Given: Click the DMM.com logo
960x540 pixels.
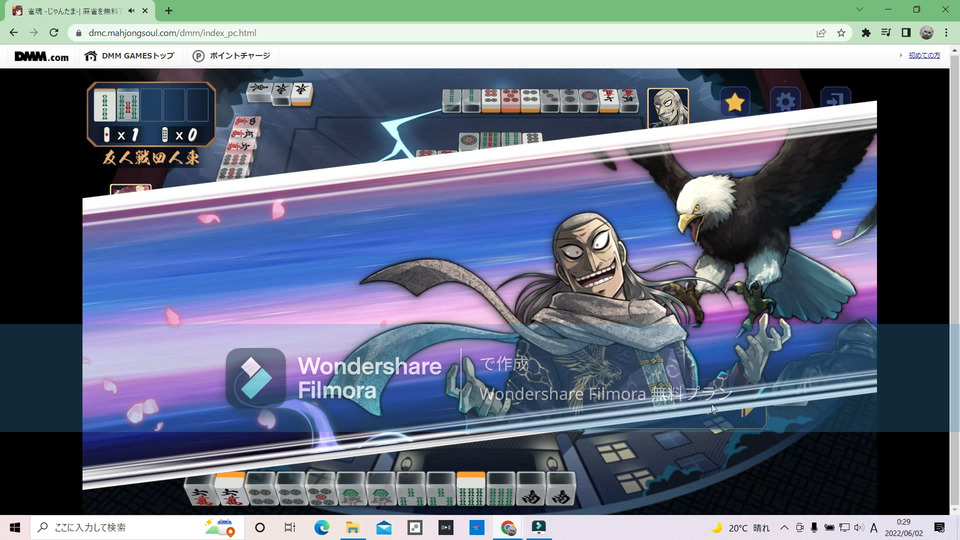Looking at the screenshot, I should pos(41,56).
